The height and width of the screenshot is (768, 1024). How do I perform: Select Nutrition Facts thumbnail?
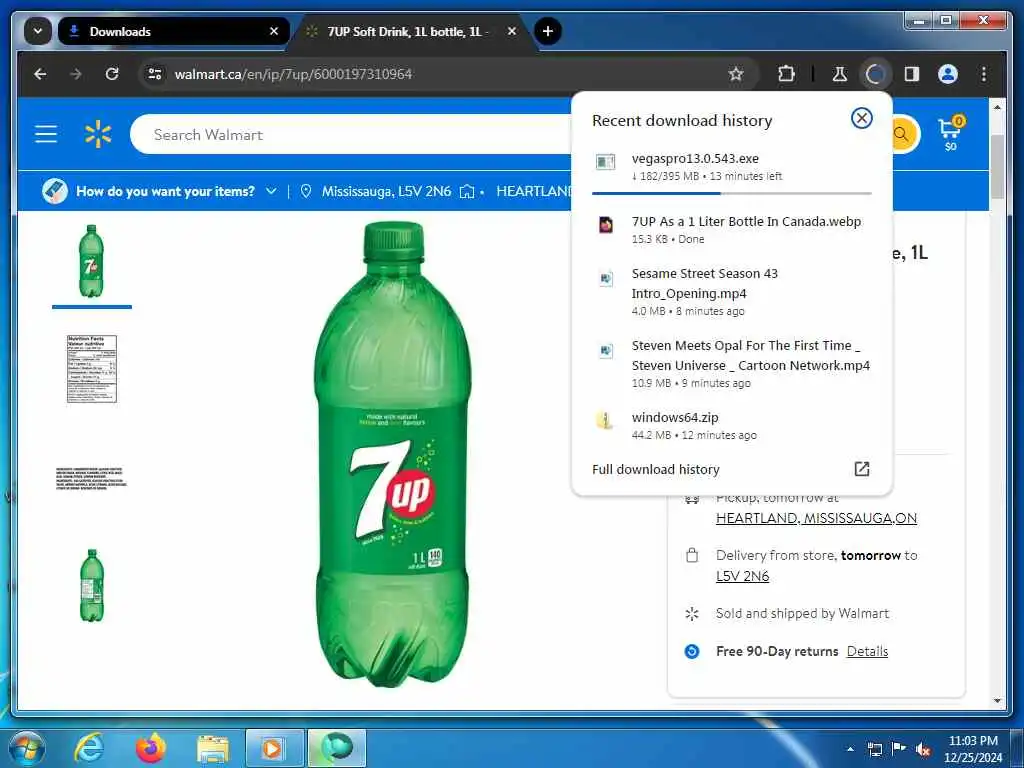(91, 369)
